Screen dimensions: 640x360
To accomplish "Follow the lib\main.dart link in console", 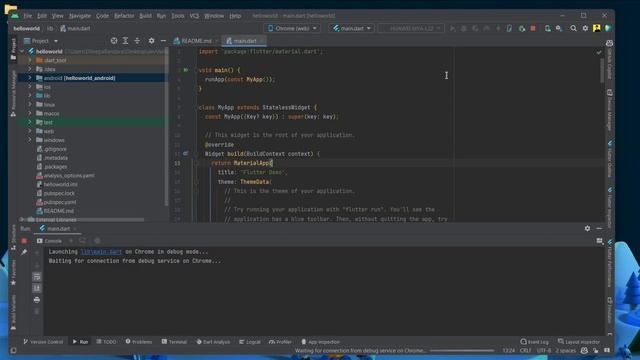I will click(x=101, y=252).
